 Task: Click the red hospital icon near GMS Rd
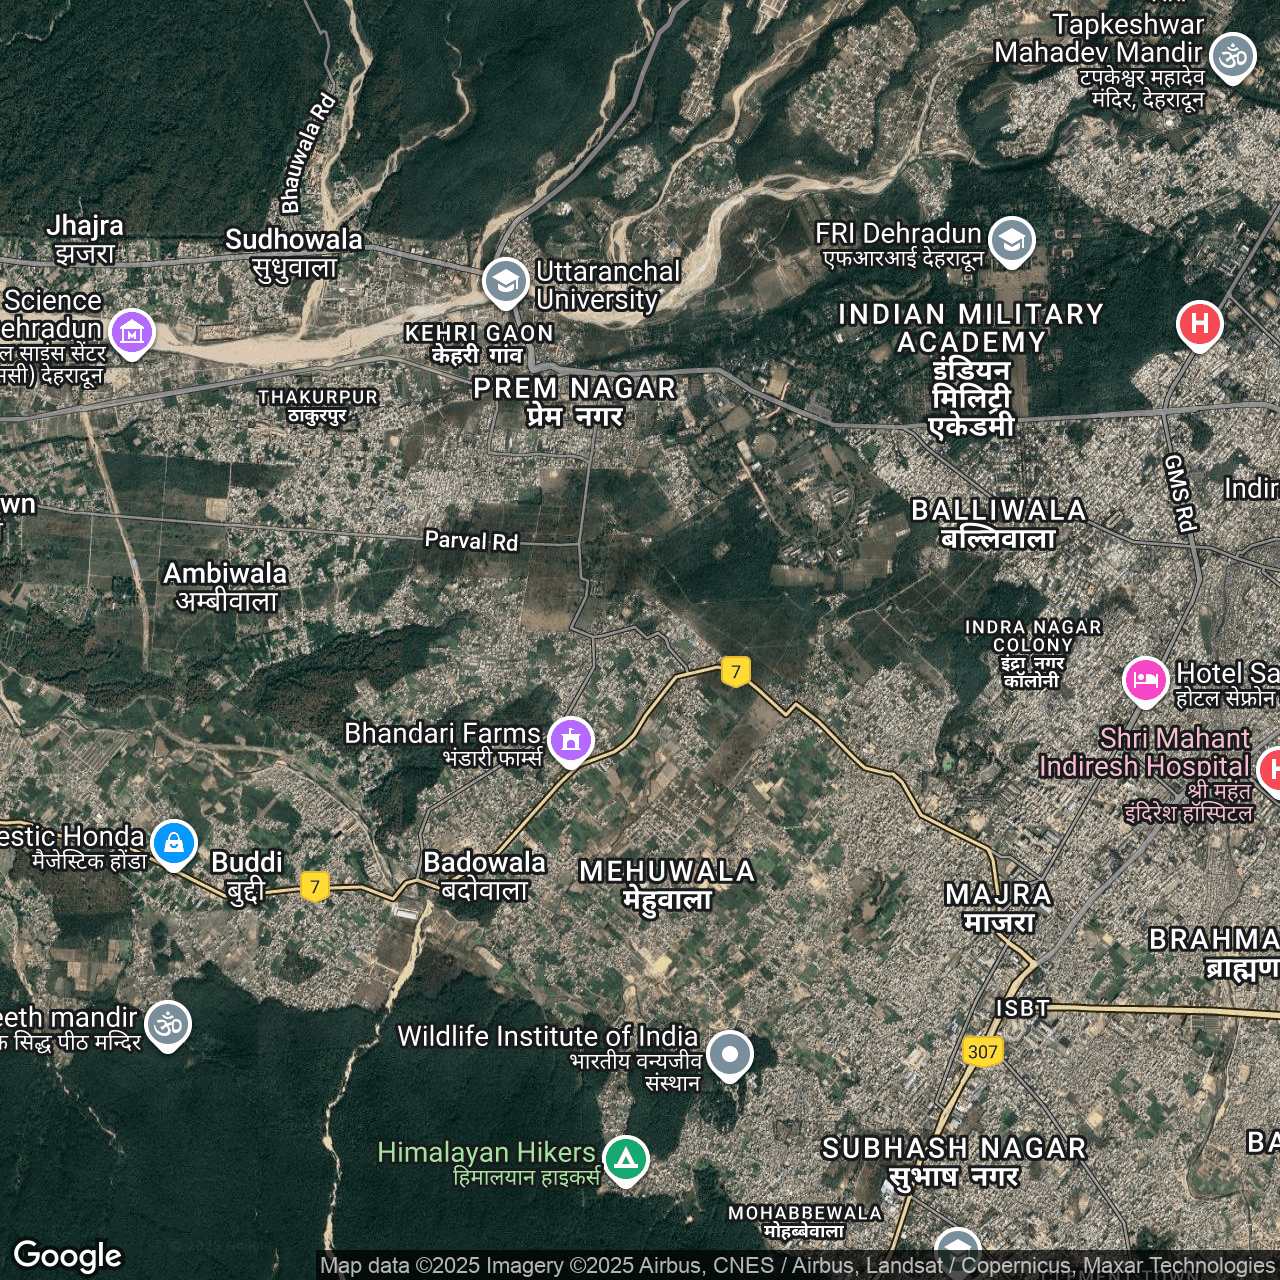1199,324
